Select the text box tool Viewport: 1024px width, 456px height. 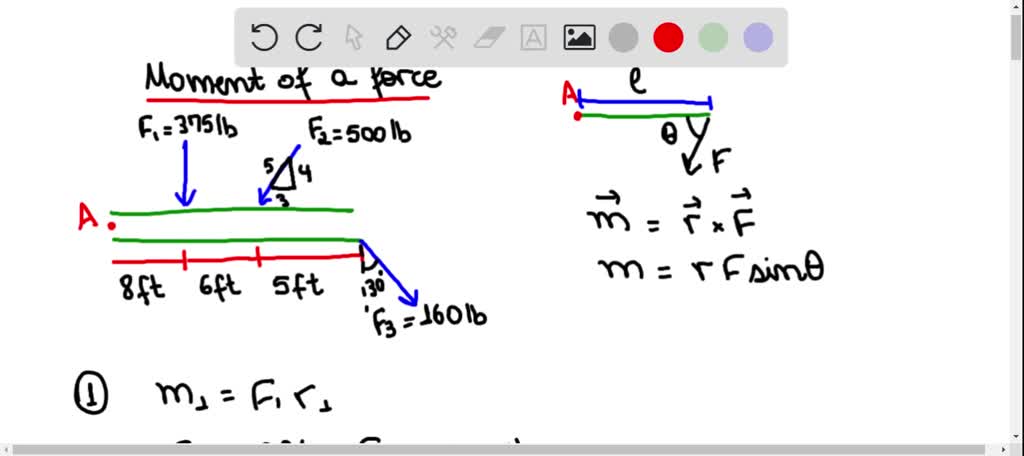point(533,38)
